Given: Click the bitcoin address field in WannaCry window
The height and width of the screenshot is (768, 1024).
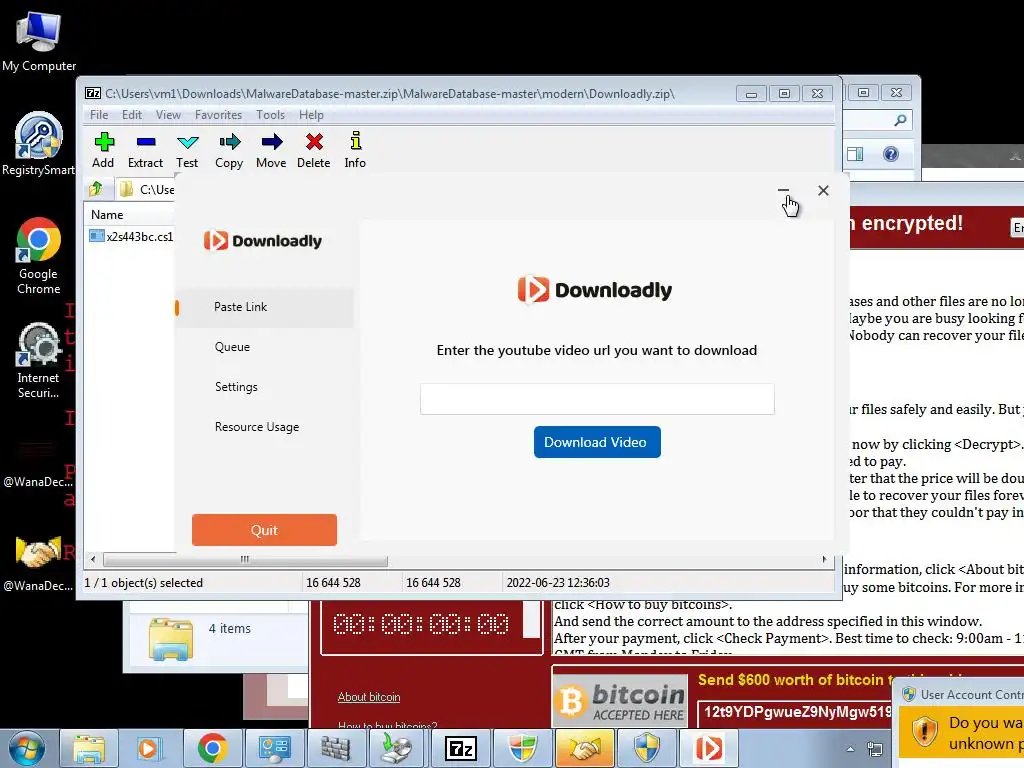Looking at the screenshot, I should [x=797, y=712].
